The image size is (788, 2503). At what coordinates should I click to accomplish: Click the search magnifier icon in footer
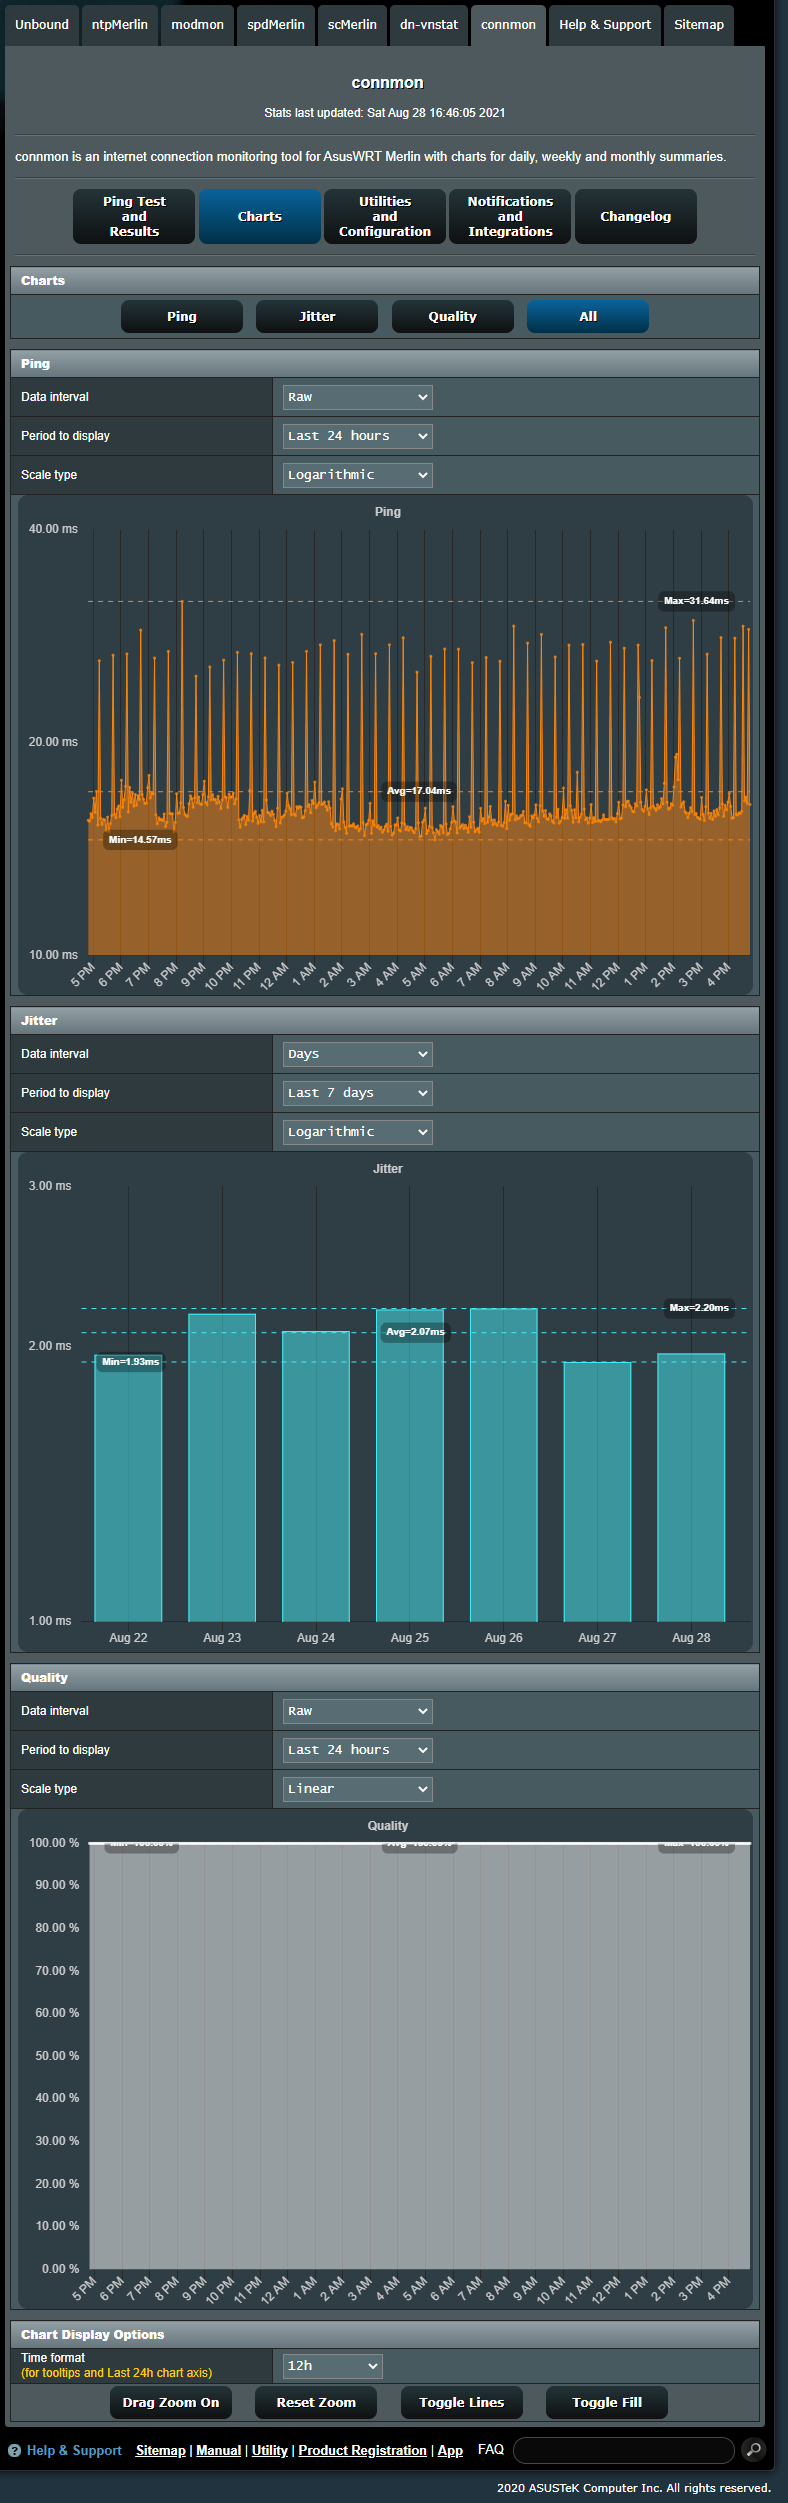click(x=753, y=2449)
